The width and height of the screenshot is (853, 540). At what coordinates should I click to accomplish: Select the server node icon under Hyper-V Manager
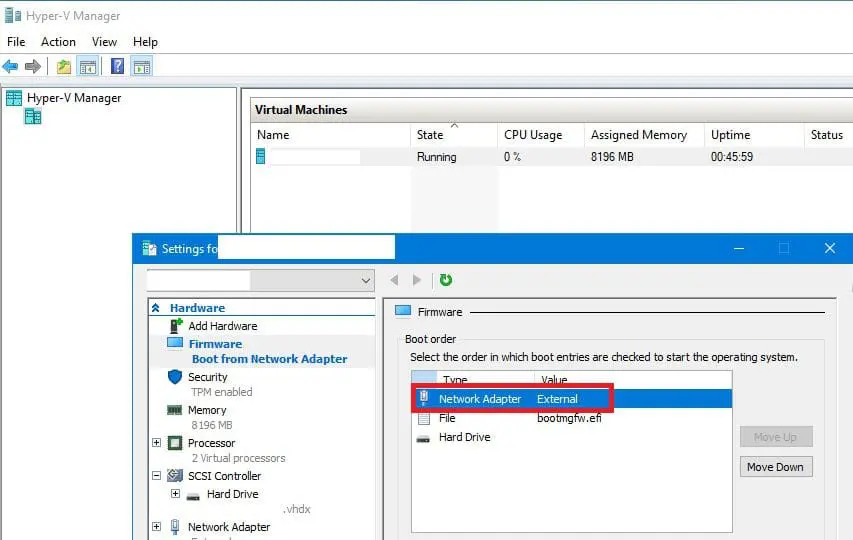[33, 117]
